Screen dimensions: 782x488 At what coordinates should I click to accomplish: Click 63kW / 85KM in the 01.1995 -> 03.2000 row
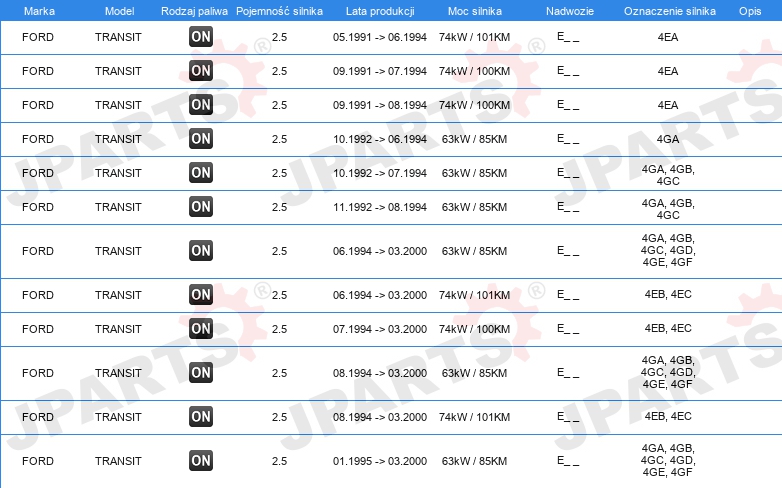click(x=474, y=461)
